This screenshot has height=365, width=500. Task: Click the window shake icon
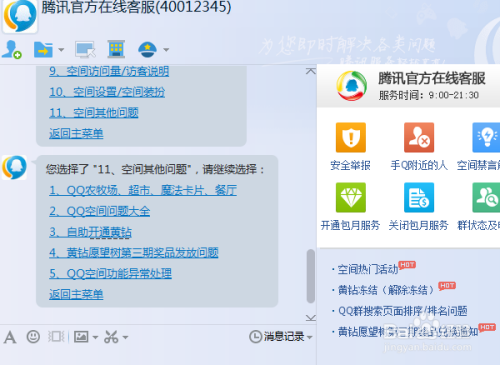(56, 337)
